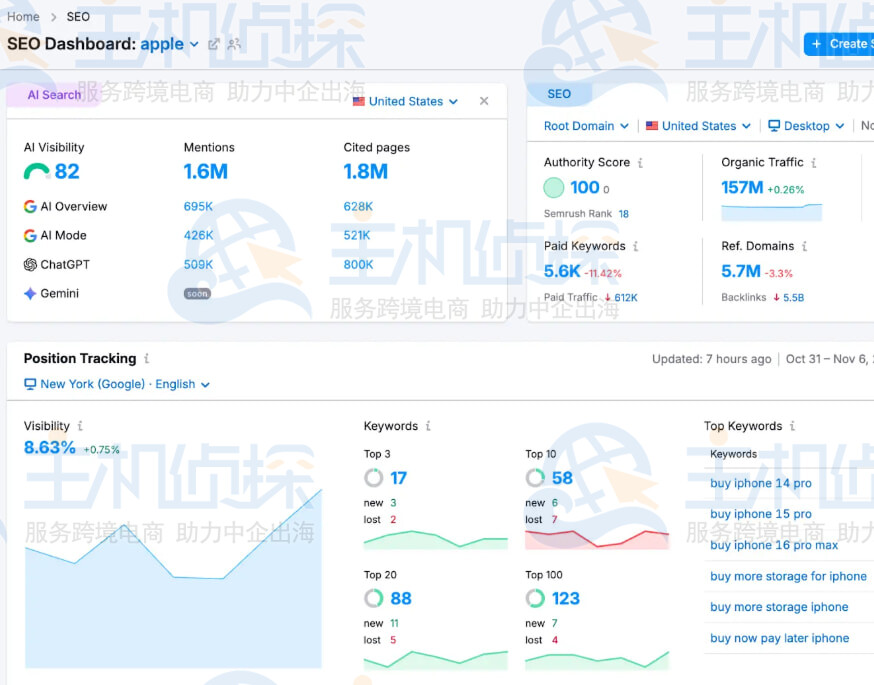874x685 pixels.
Task: Click the users icon in the dashboard header
Action: click(x=234, y=44)
